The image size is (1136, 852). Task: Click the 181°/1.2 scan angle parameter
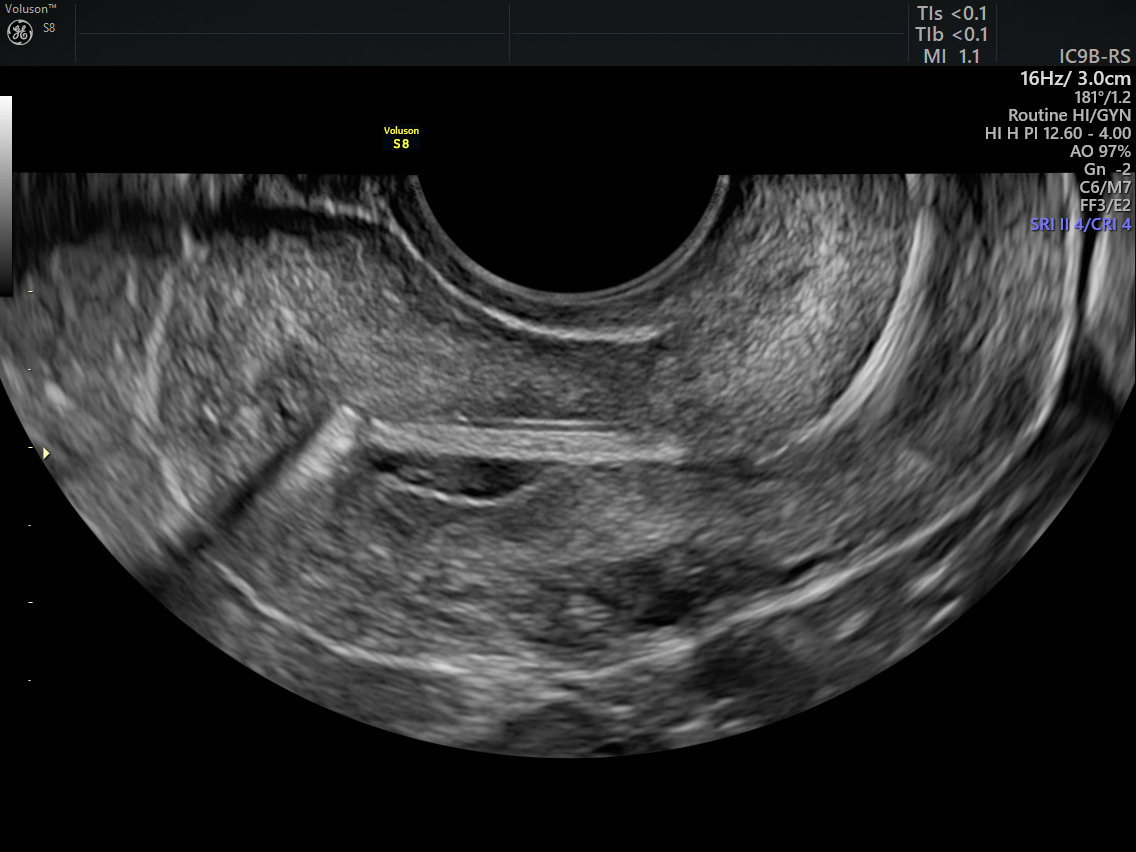click(x=1102, y=97)
